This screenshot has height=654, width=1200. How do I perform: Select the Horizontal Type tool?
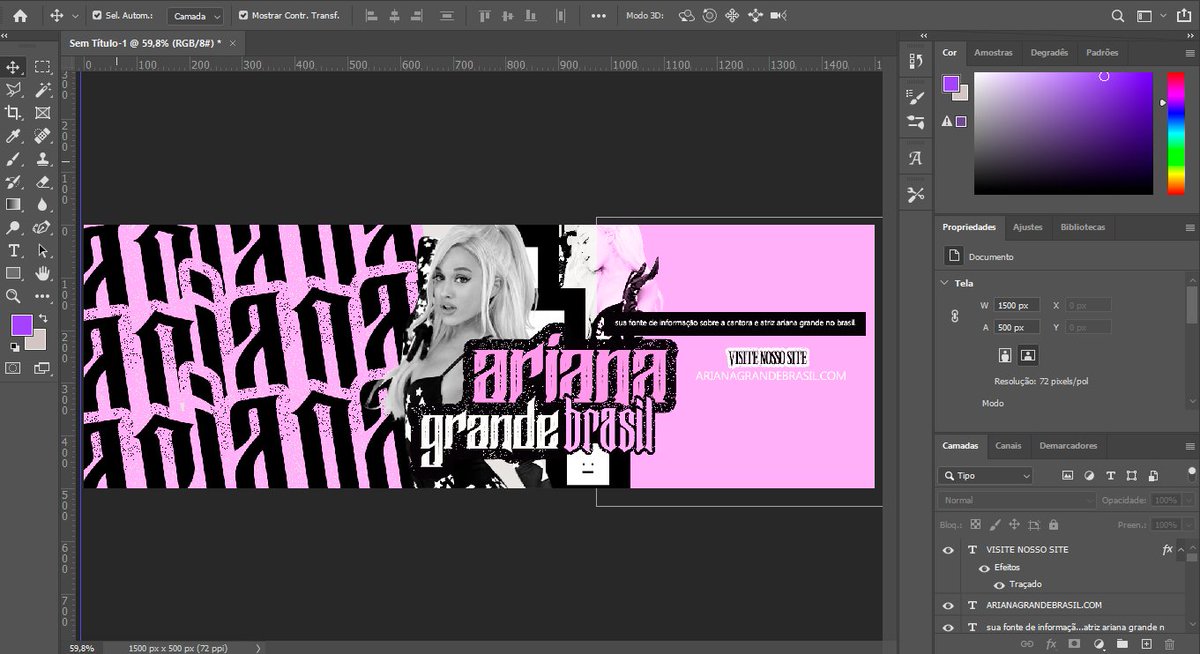(13, 250)
